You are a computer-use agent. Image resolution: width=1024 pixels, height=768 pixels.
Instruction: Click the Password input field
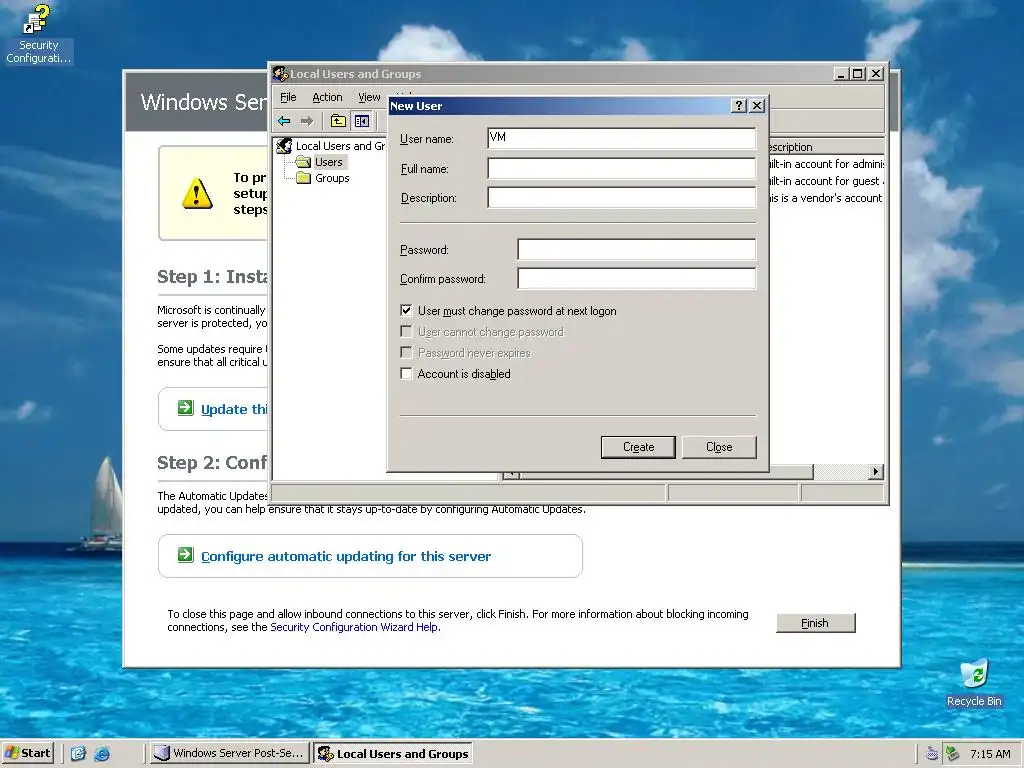coord(637,249)
